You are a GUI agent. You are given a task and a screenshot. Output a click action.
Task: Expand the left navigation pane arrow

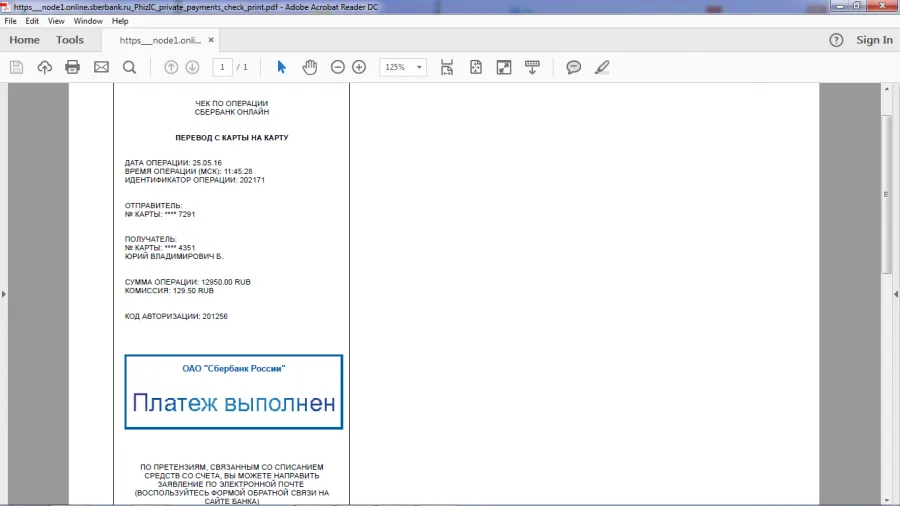3,294
